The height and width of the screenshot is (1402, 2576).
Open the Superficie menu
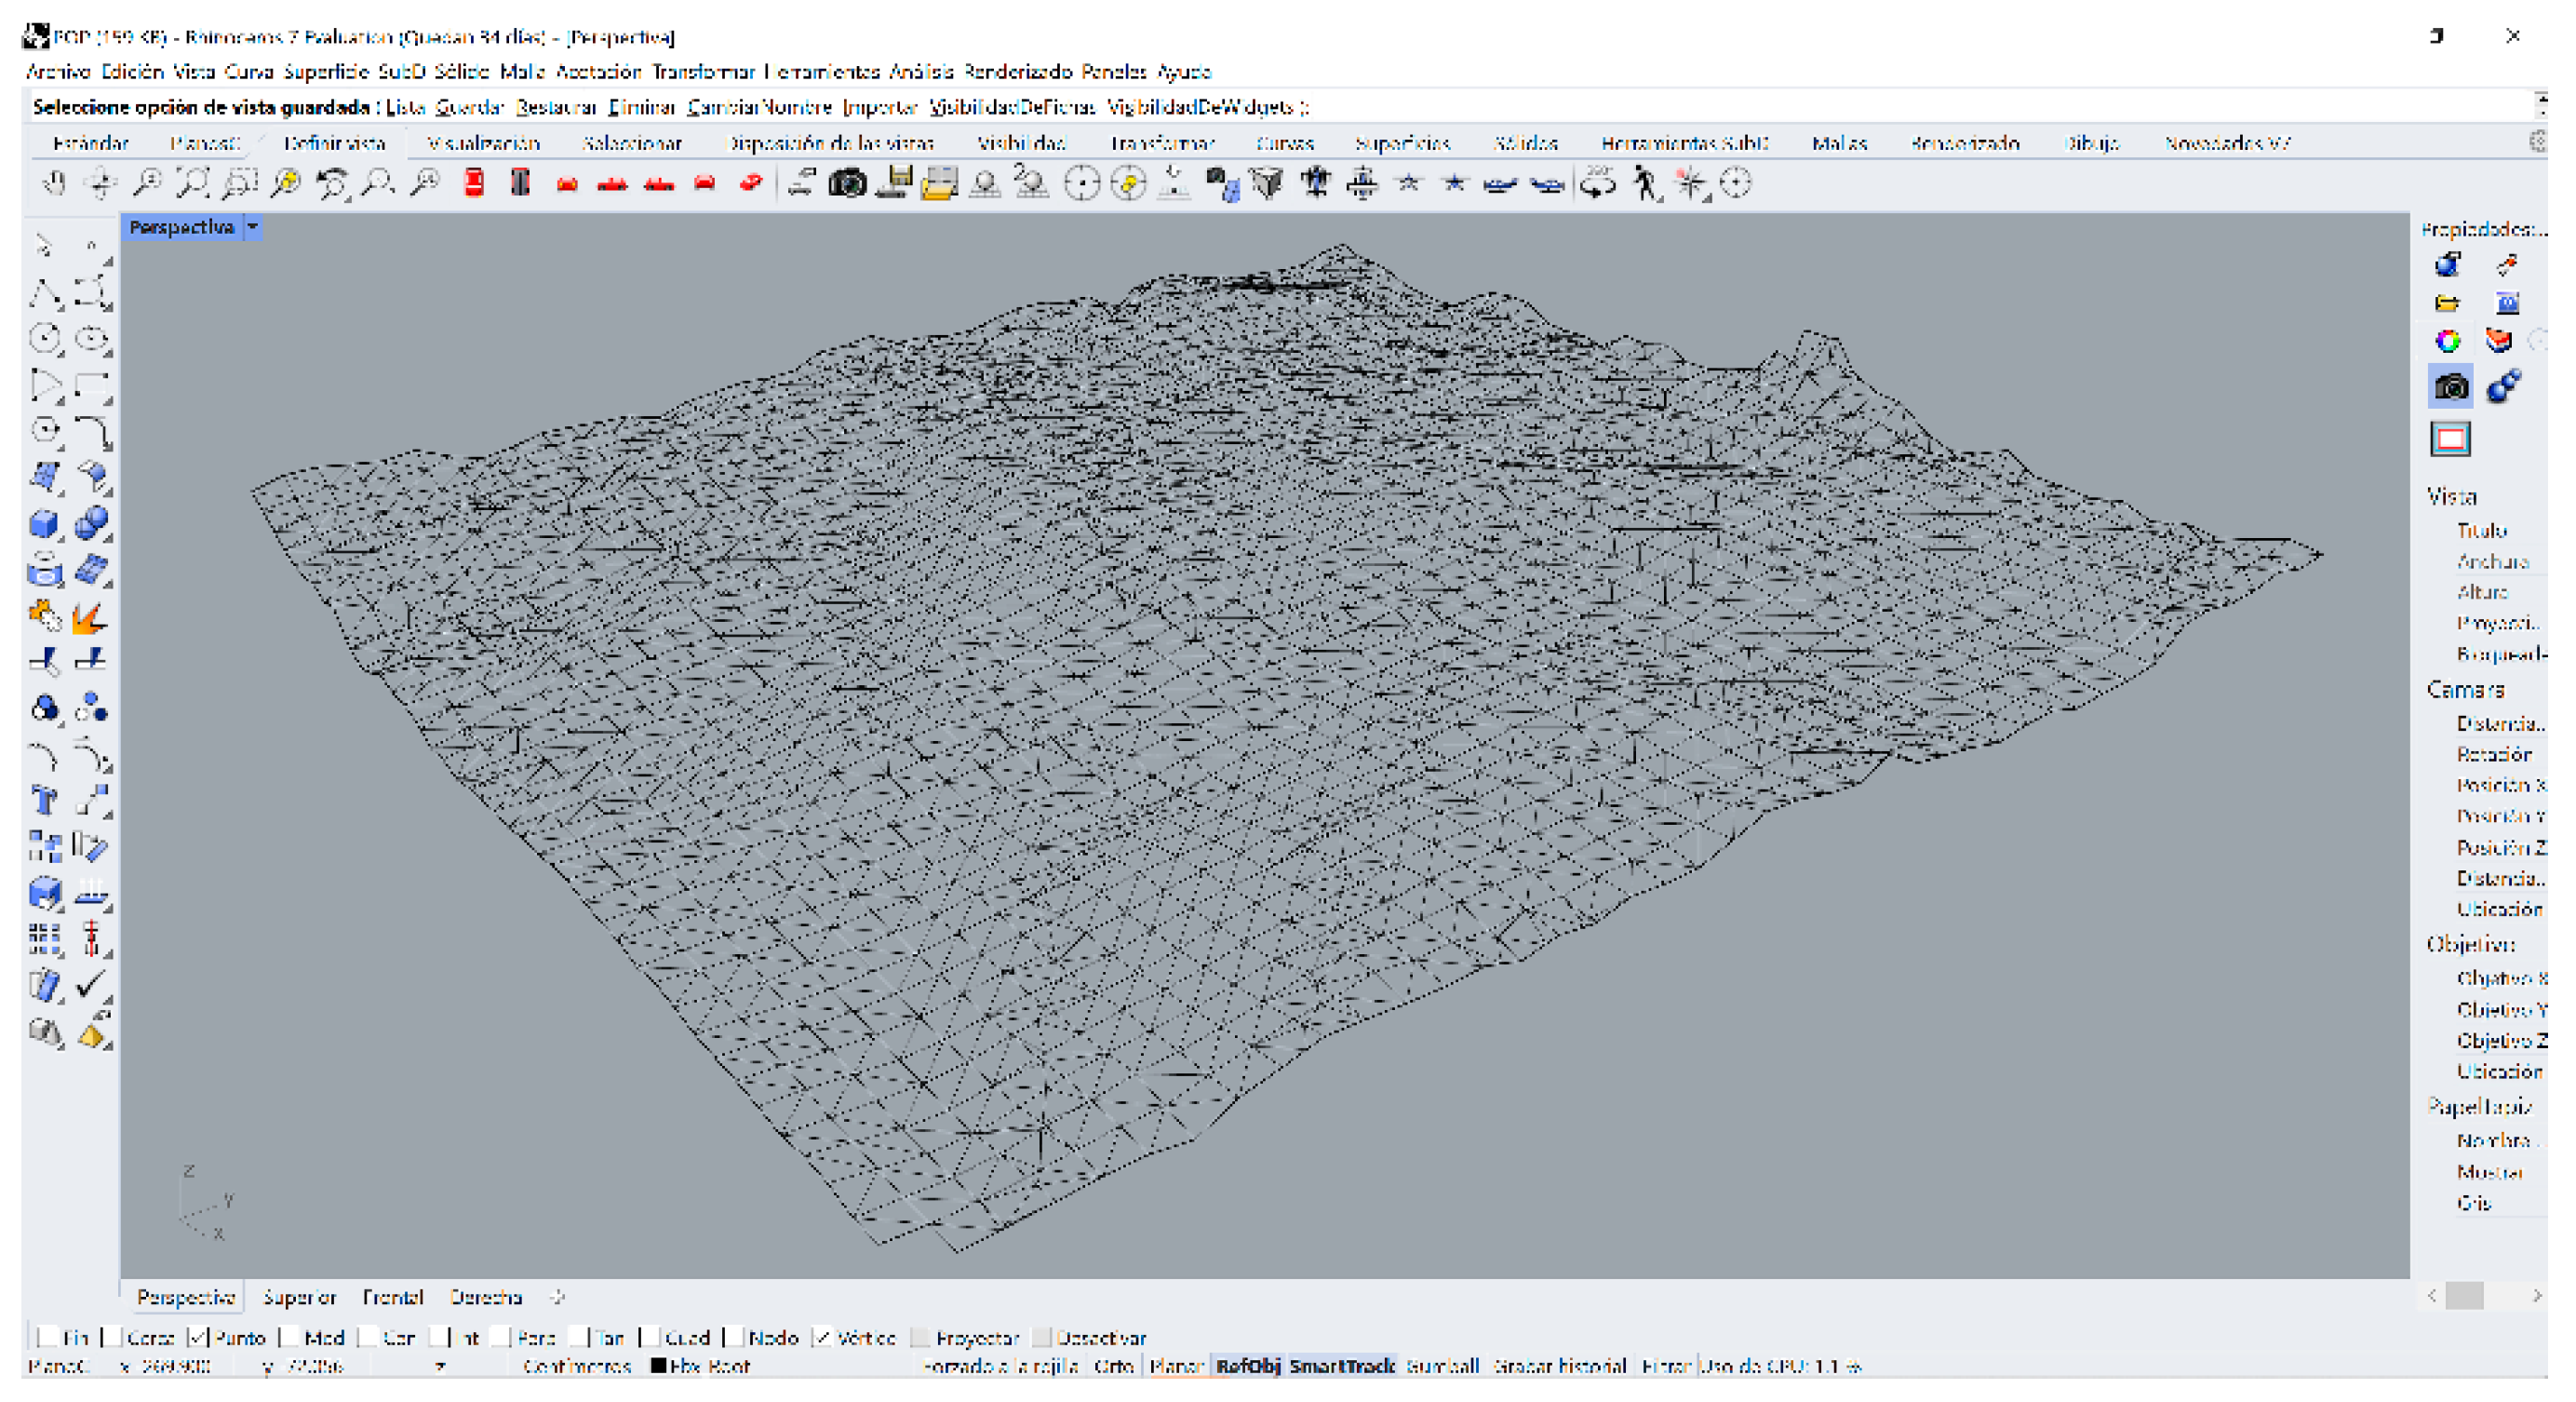(x=325, y=72)
